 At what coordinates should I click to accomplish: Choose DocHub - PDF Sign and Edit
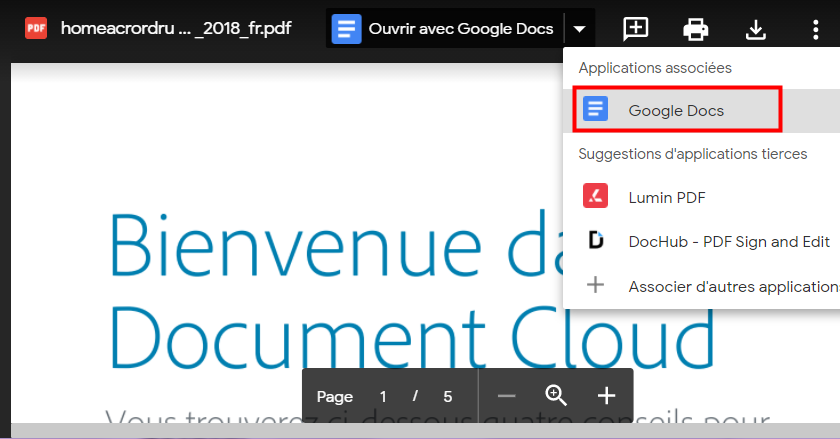pos(701,241)
